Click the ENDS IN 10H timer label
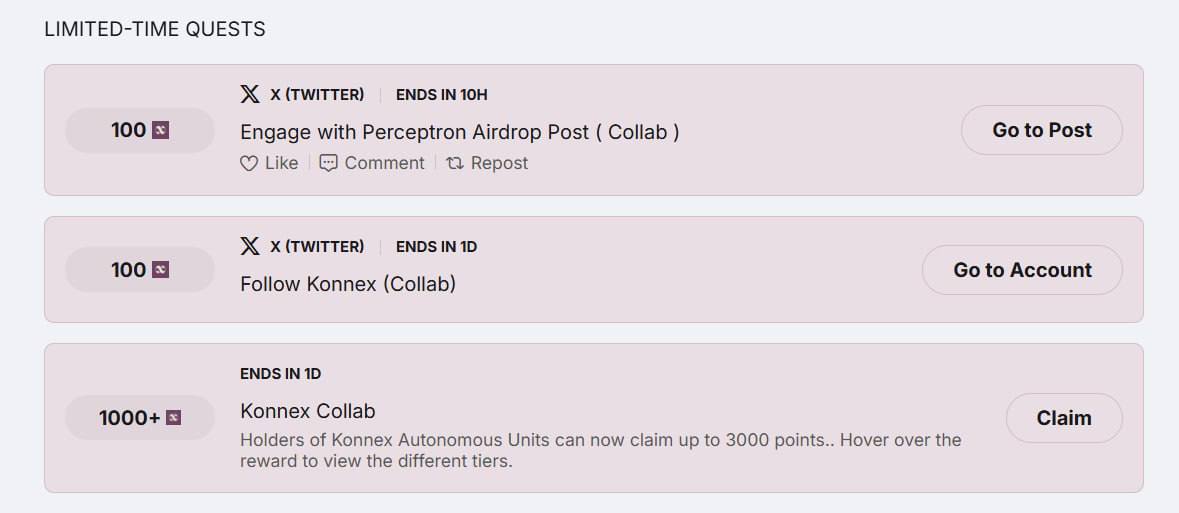 pyautogui.click(x=441, y=95)
